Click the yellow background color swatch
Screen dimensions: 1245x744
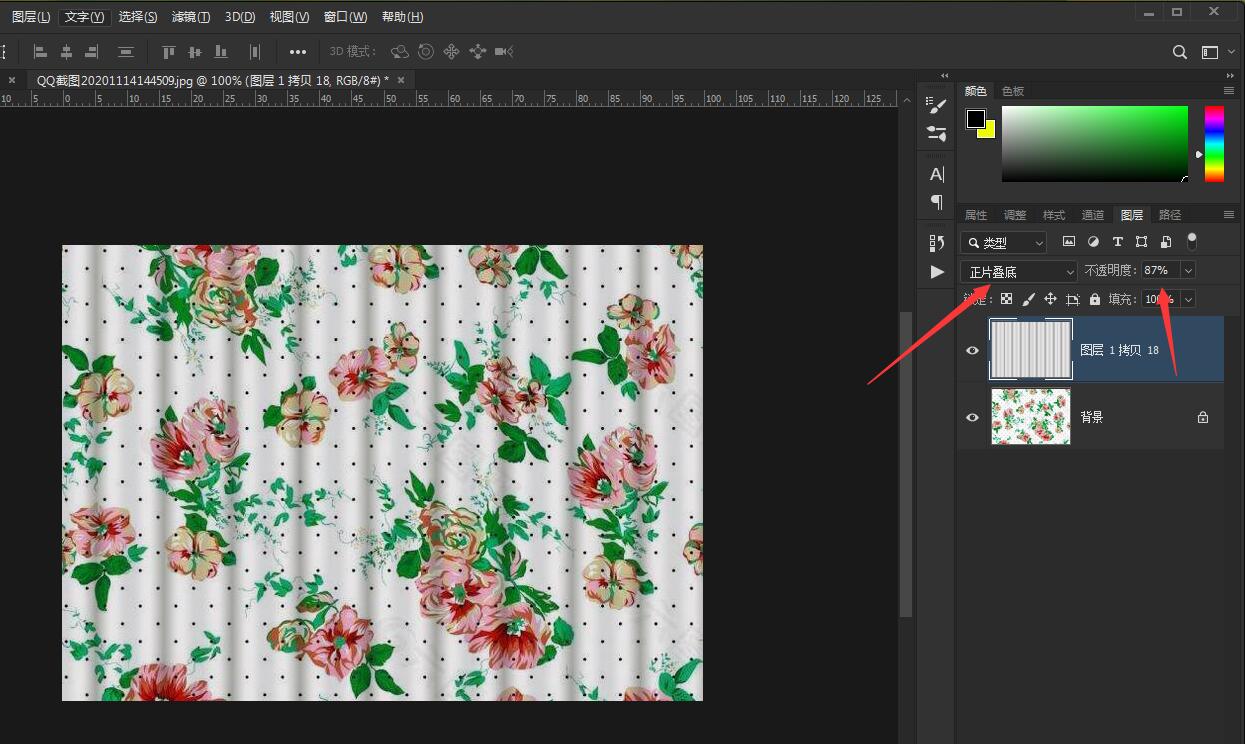tap(990, 132)
